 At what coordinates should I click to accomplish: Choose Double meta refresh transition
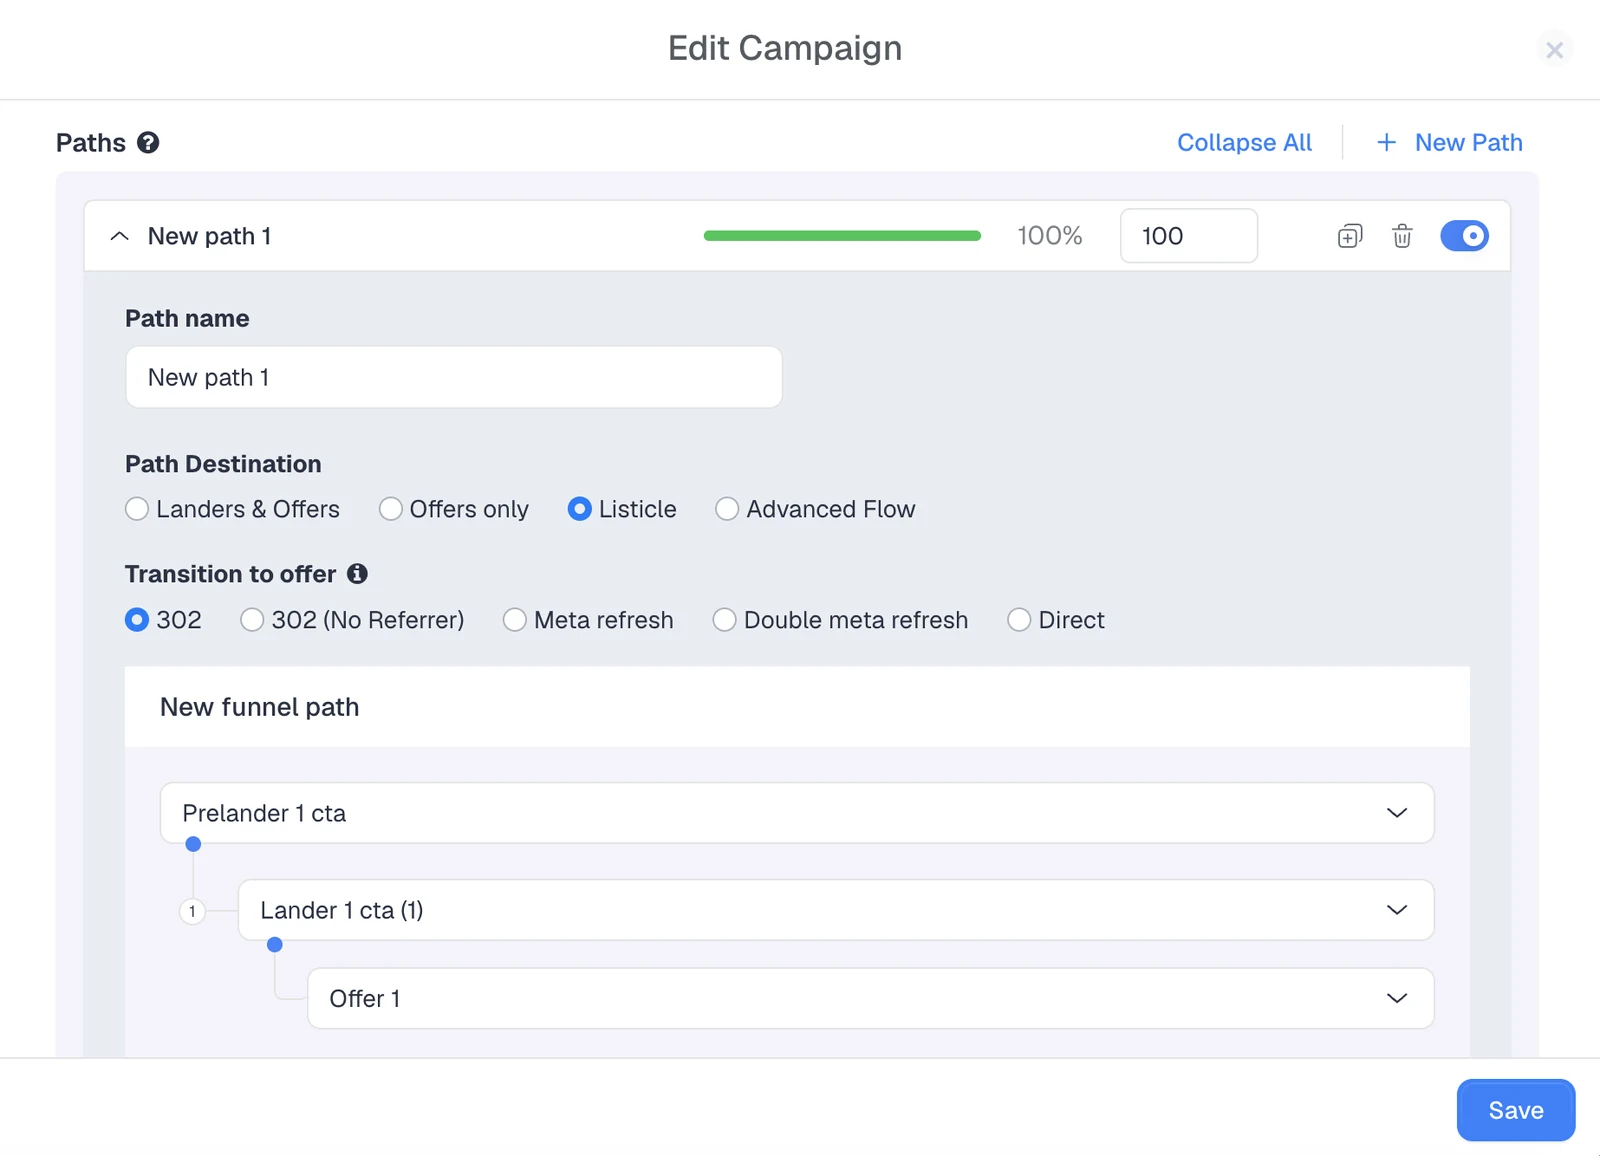tap(724, 620)
